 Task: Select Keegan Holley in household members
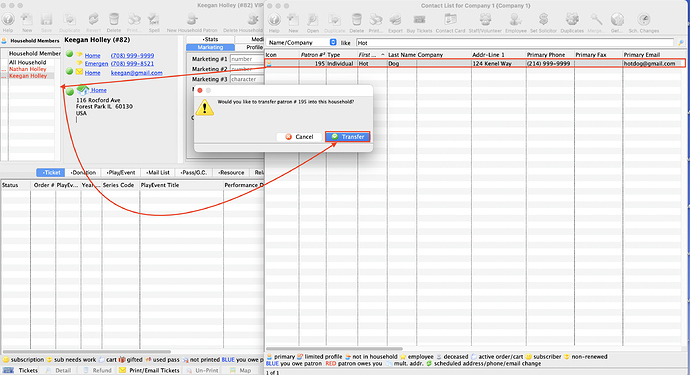point(28,76)
